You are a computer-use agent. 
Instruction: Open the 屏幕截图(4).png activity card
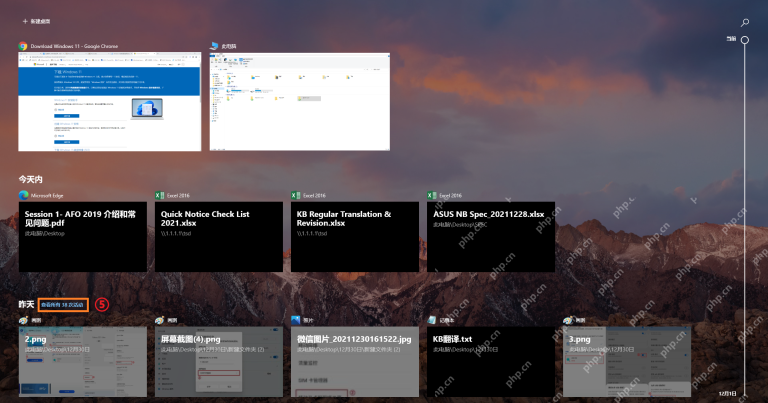[219, 362]
